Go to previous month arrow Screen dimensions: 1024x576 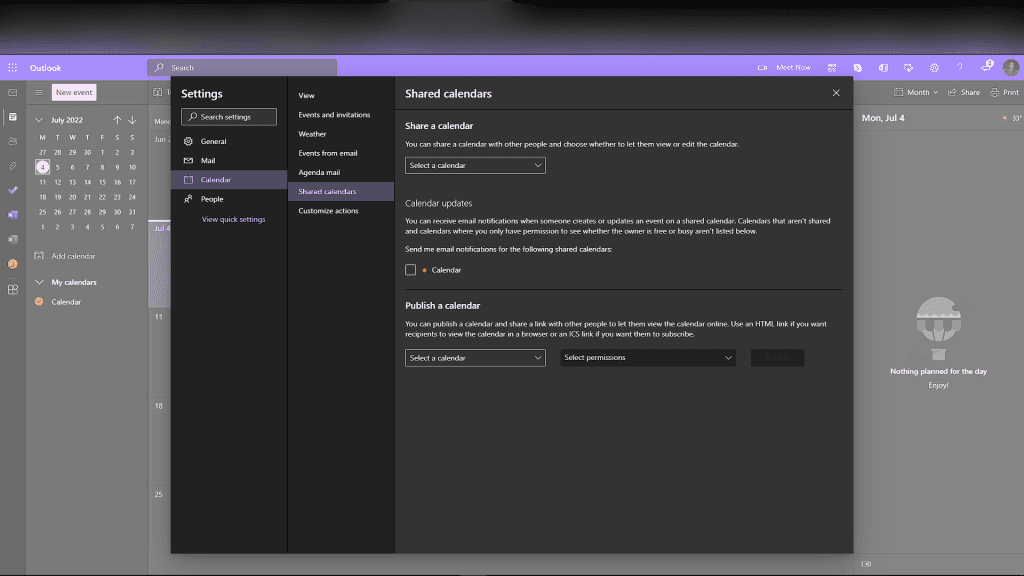pos(117,120)
